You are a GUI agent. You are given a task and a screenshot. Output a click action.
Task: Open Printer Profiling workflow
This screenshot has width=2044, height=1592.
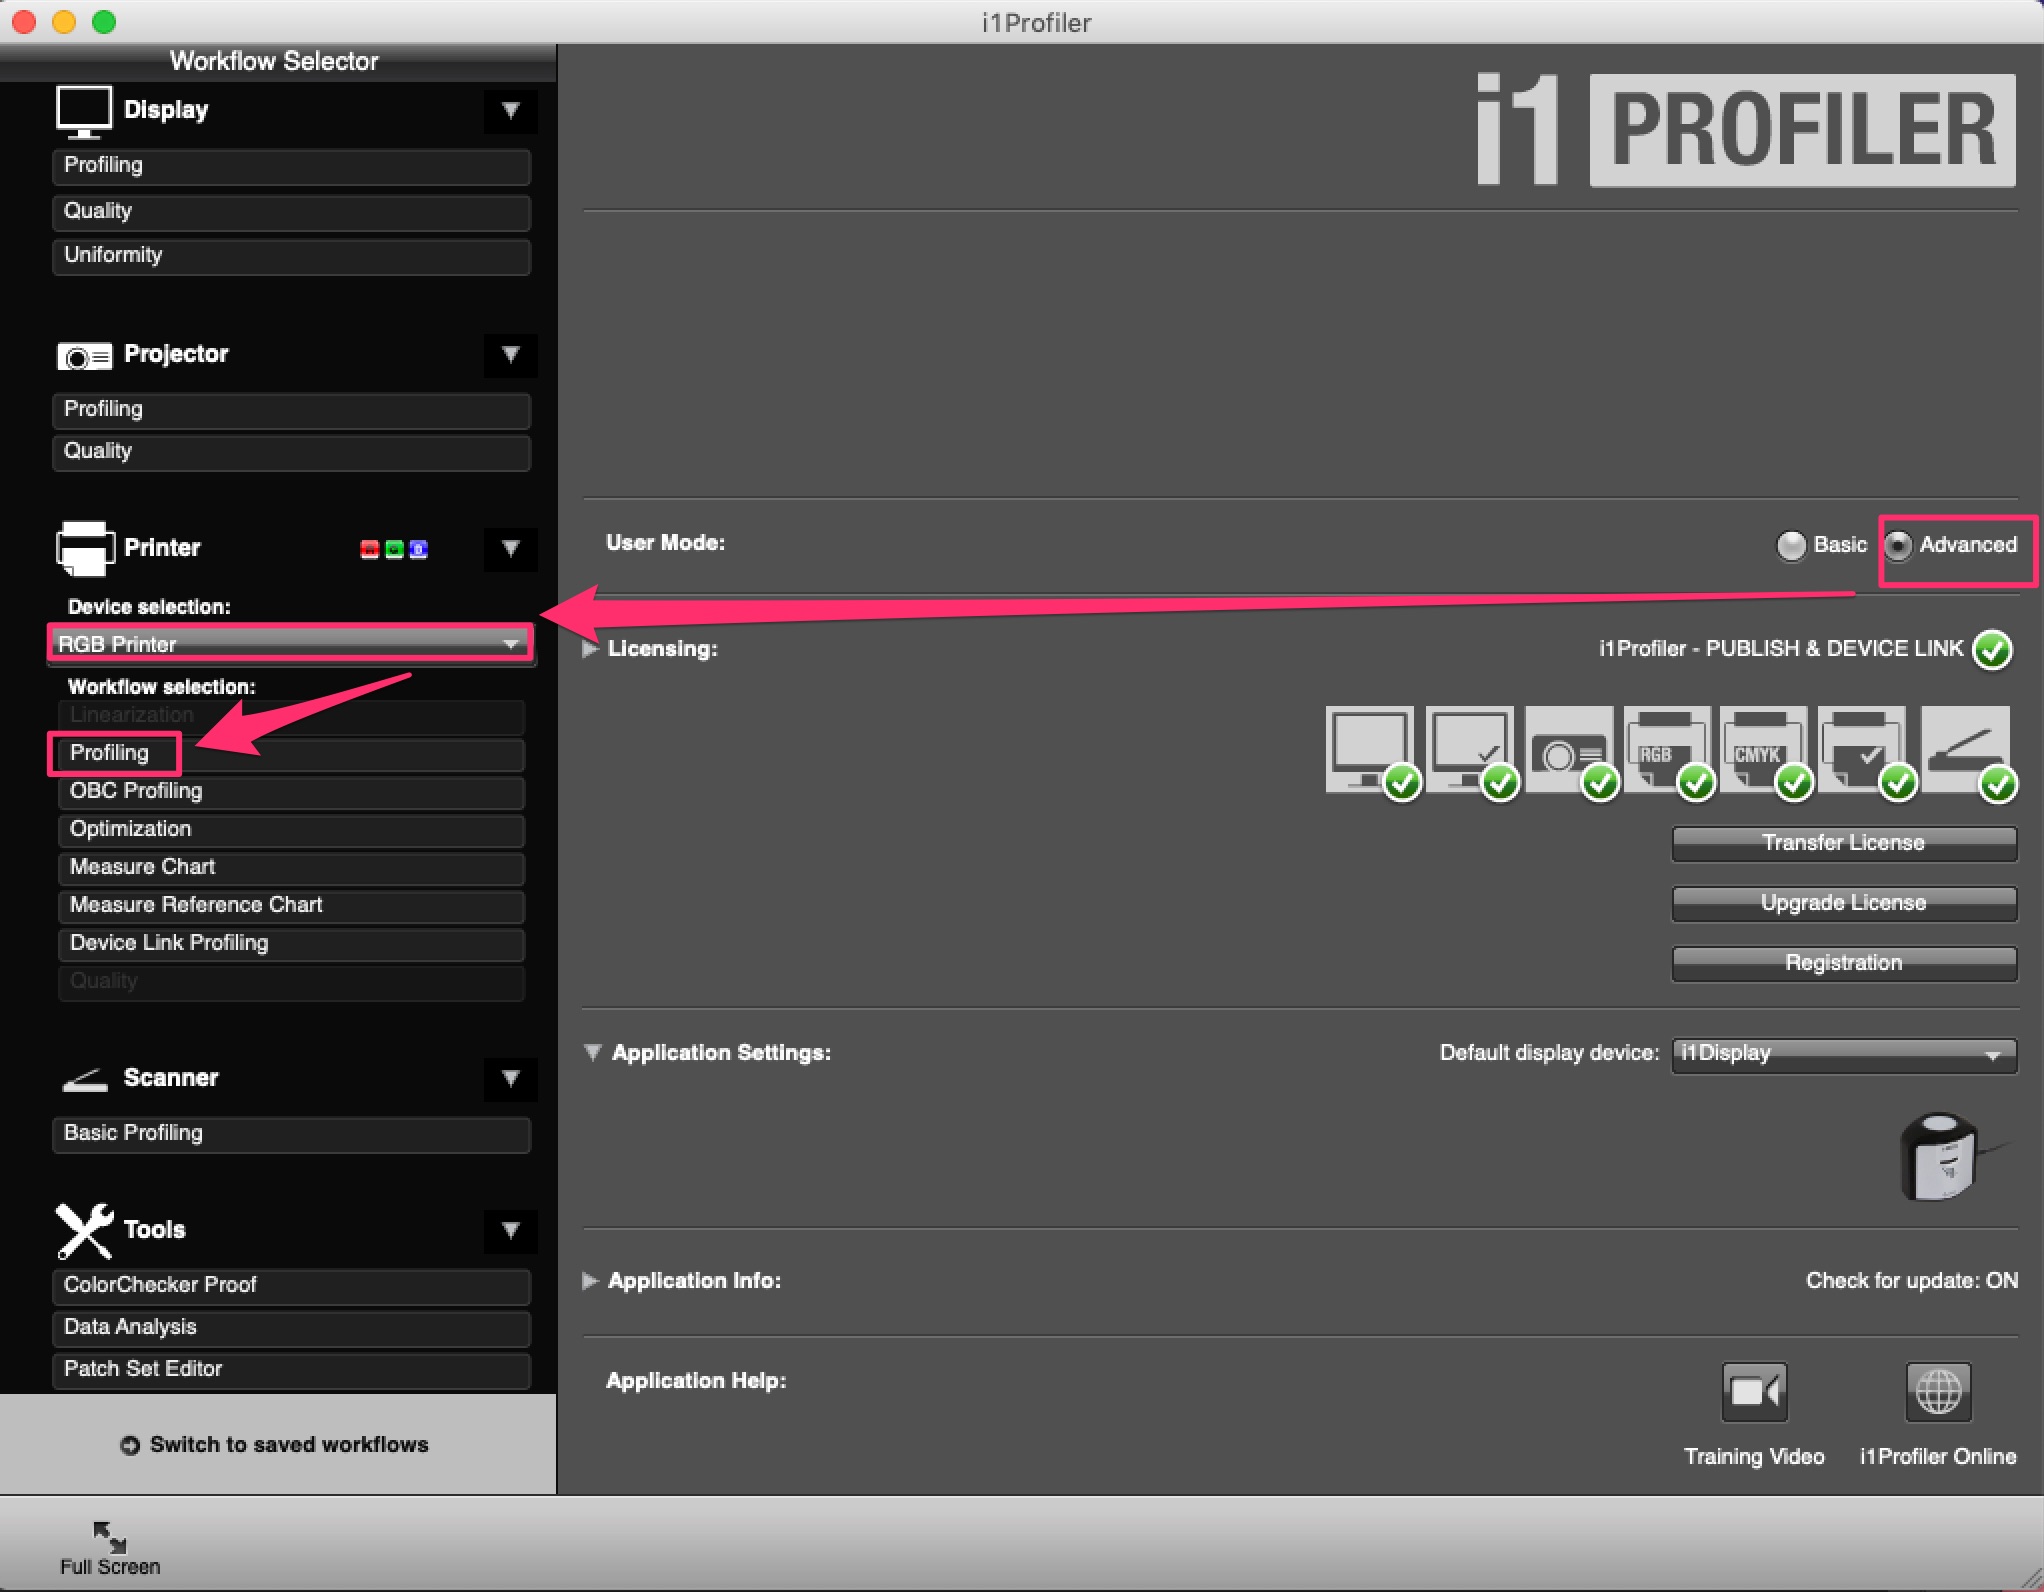pyautogui.click(x=110, y=753)
